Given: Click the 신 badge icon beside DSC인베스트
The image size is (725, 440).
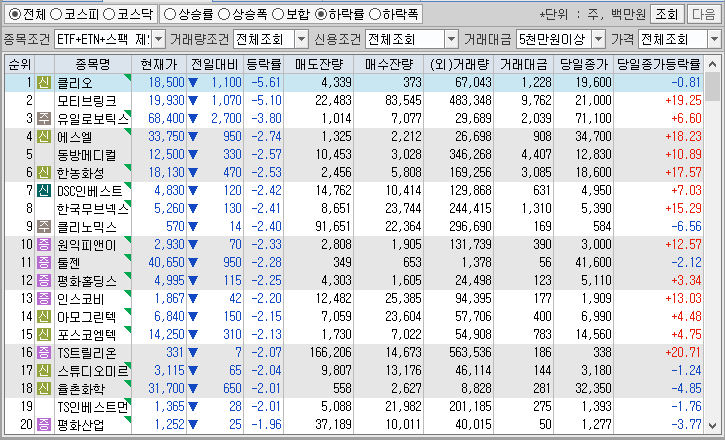Looking at the screenshot, I should (x=44, y=190).
